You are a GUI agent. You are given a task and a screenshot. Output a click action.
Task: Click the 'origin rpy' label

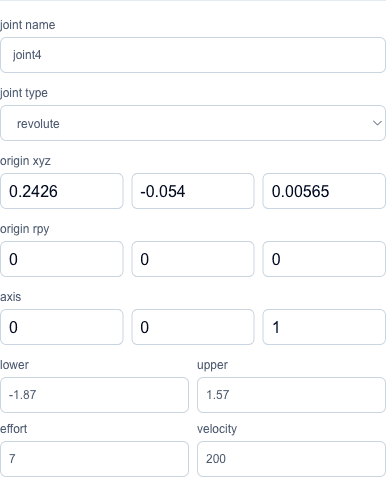coord(25,229)
